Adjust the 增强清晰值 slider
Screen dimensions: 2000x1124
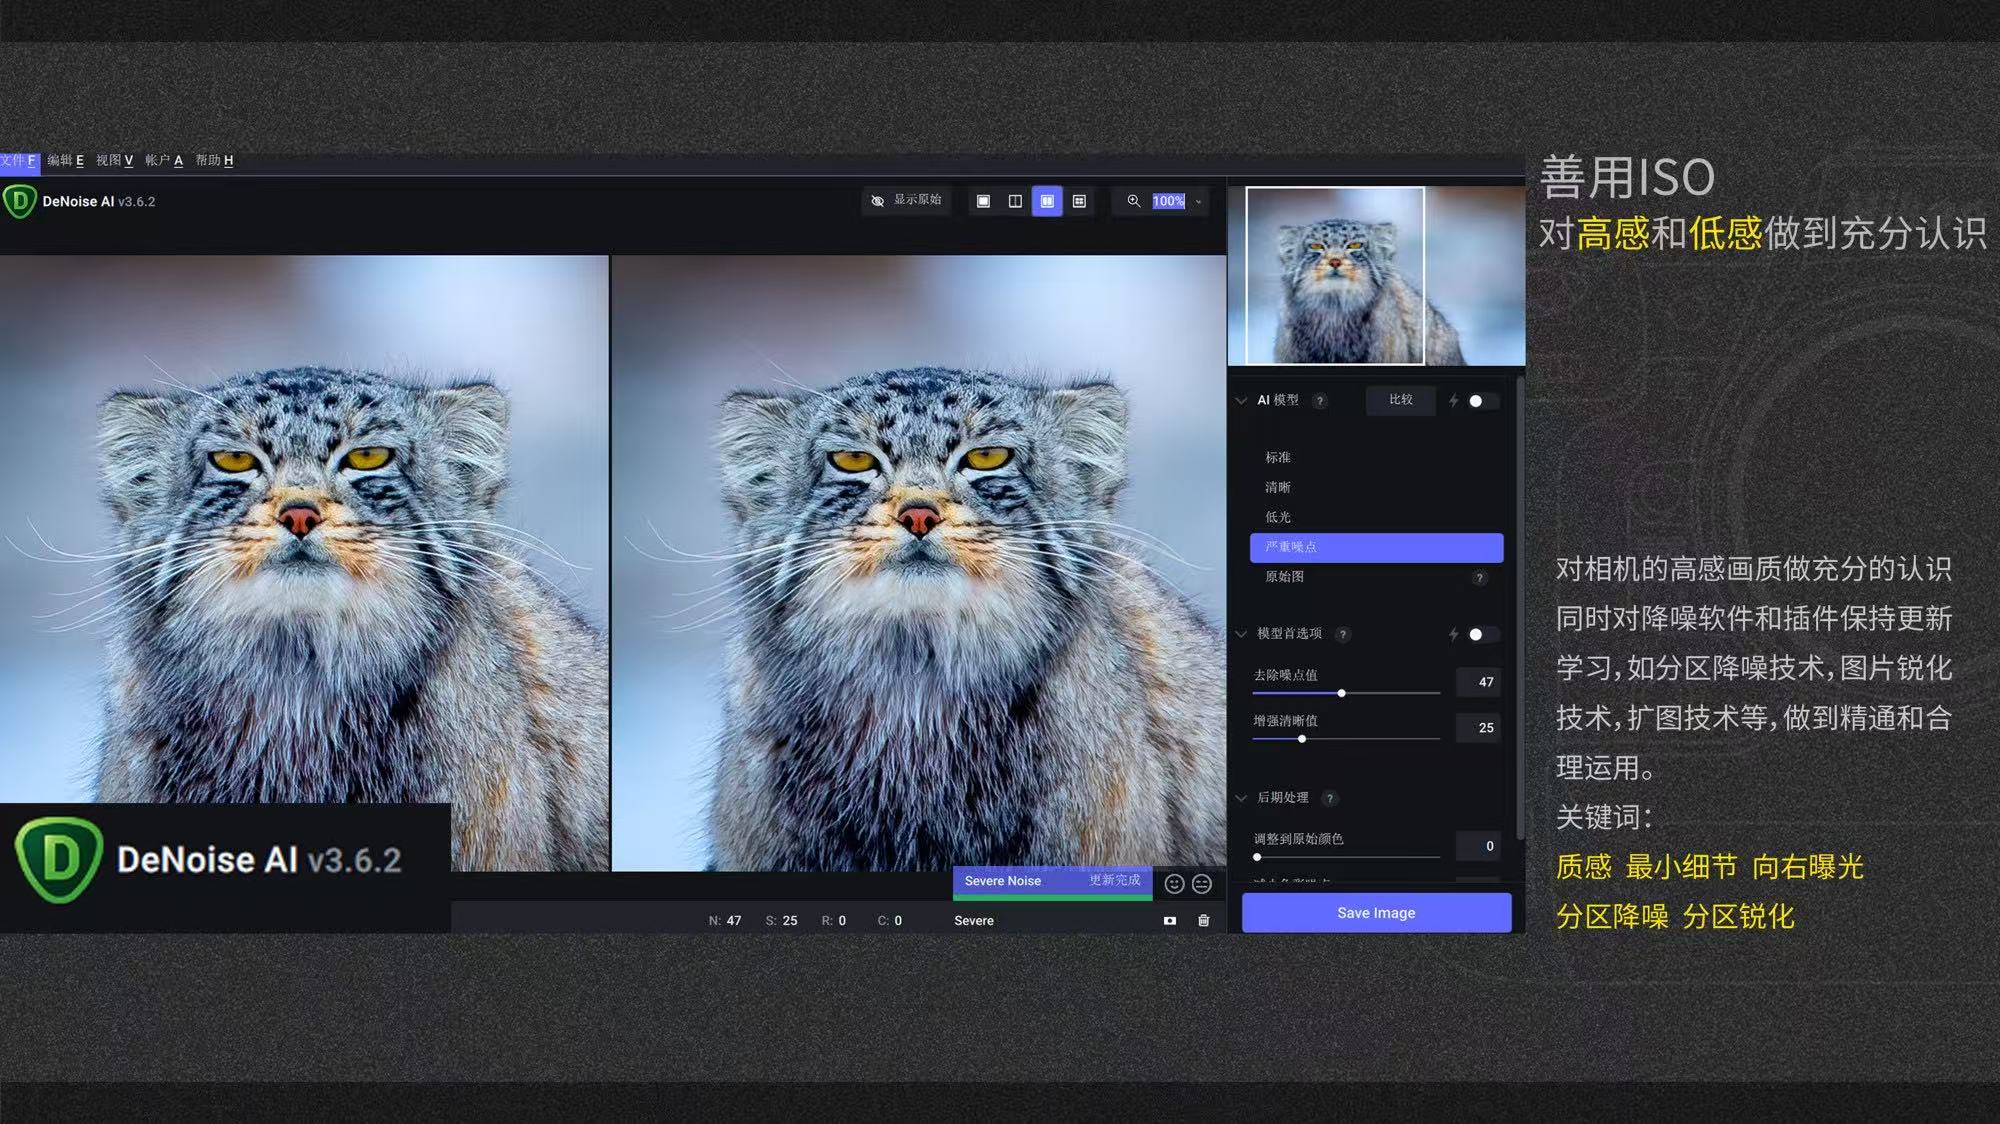click(x=1346, y=739)
